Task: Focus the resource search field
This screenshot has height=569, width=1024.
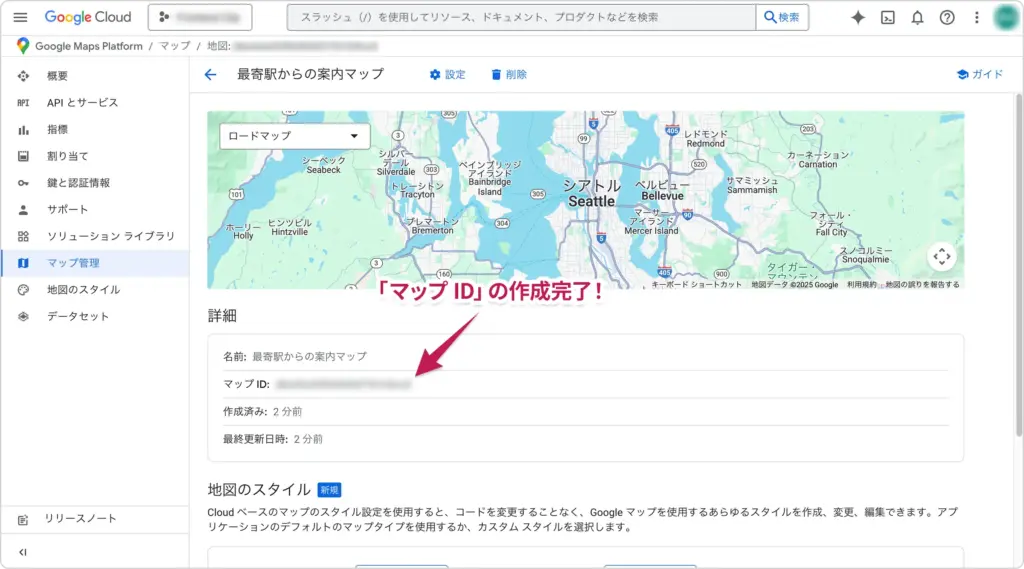Action: [x=521, y=17]
